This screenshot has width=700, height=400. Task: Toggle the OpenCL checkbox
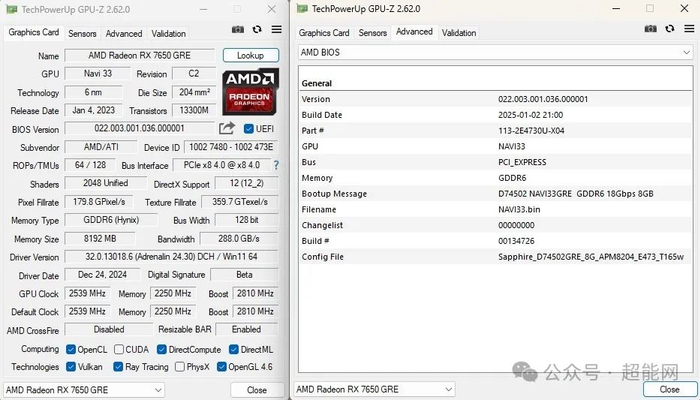71,349
